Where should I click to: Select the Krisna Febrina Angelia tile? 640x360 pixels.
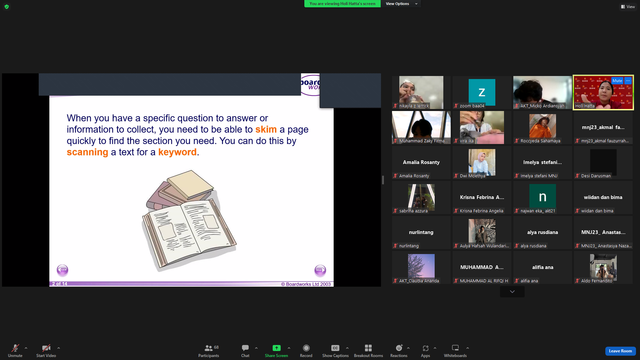[482, 198]
